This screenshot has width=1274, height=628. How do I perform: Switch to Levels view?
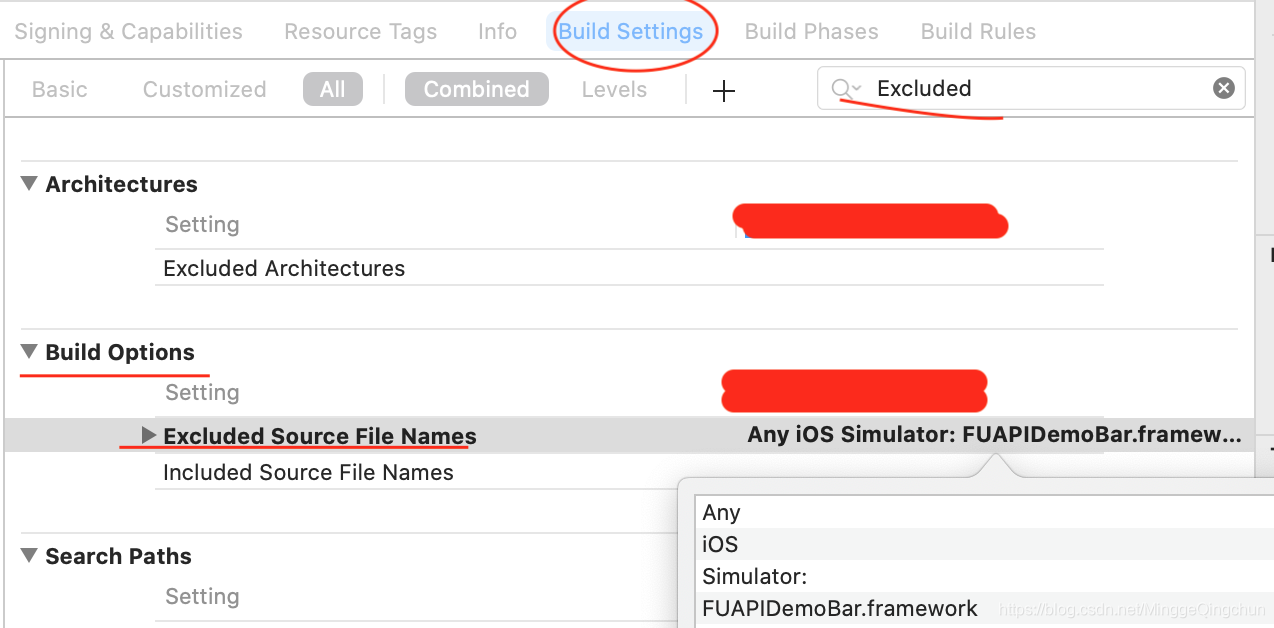[614, 90]
